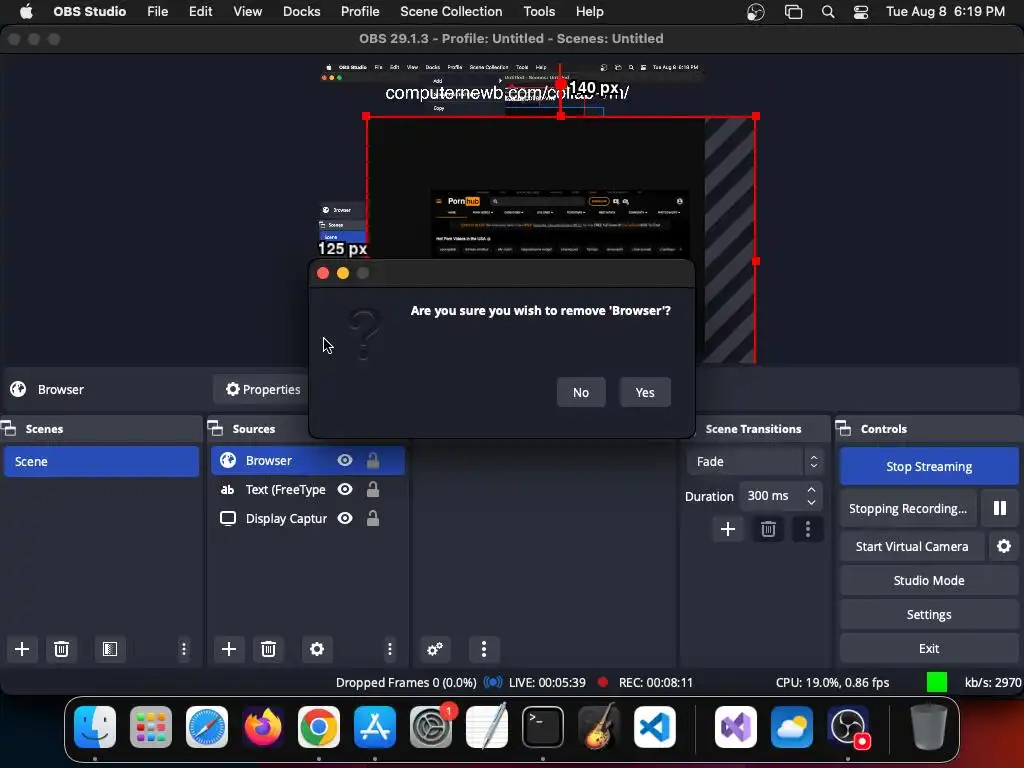This screenshot has width=1024, height=768.
Task: Pause recording with the pause icon
Action: click(x=999, y=508)
